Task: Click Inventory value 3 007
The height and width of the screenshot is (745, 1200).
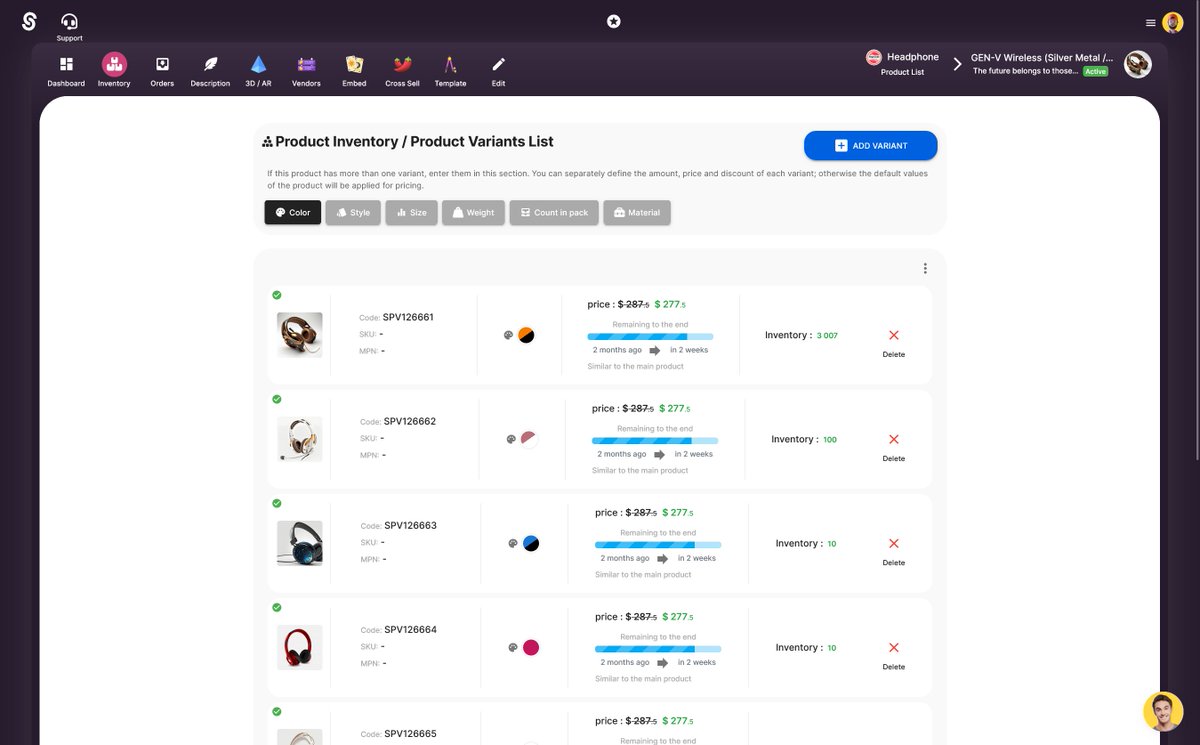Action: click(827, 336)
